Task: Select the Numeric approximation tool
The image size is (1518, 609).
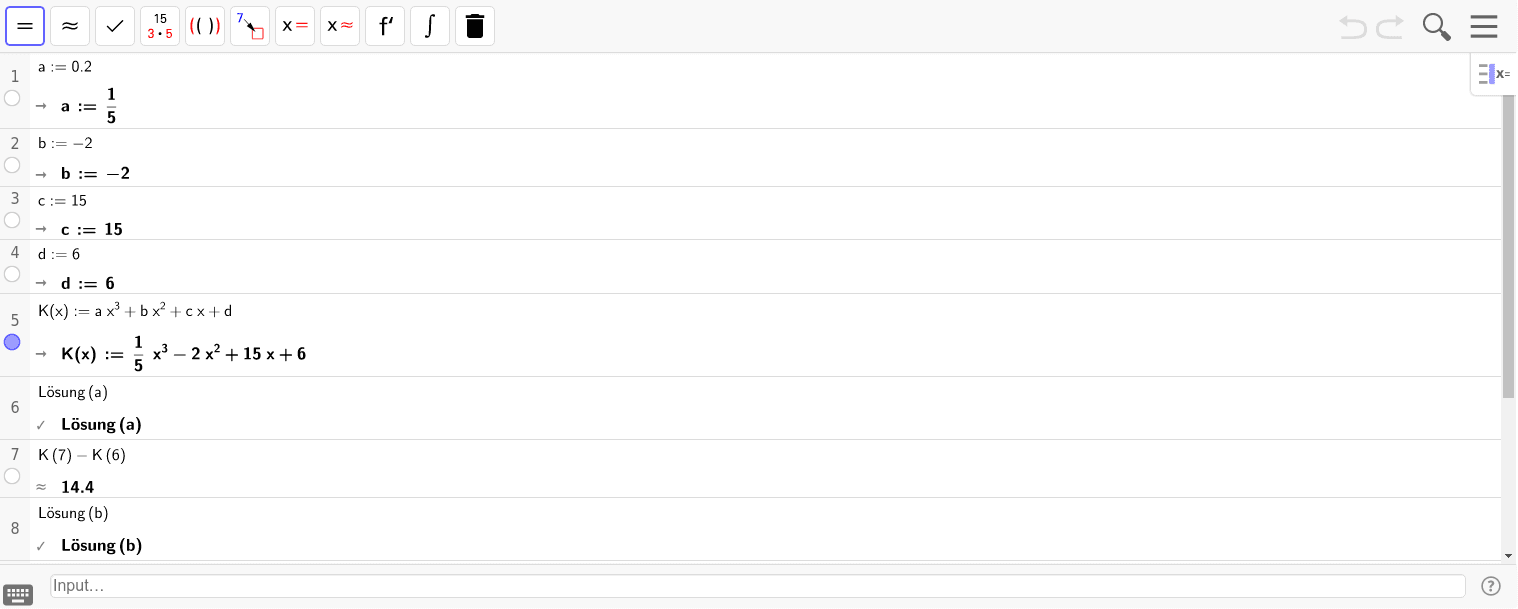Action: (x=70, y=26)
